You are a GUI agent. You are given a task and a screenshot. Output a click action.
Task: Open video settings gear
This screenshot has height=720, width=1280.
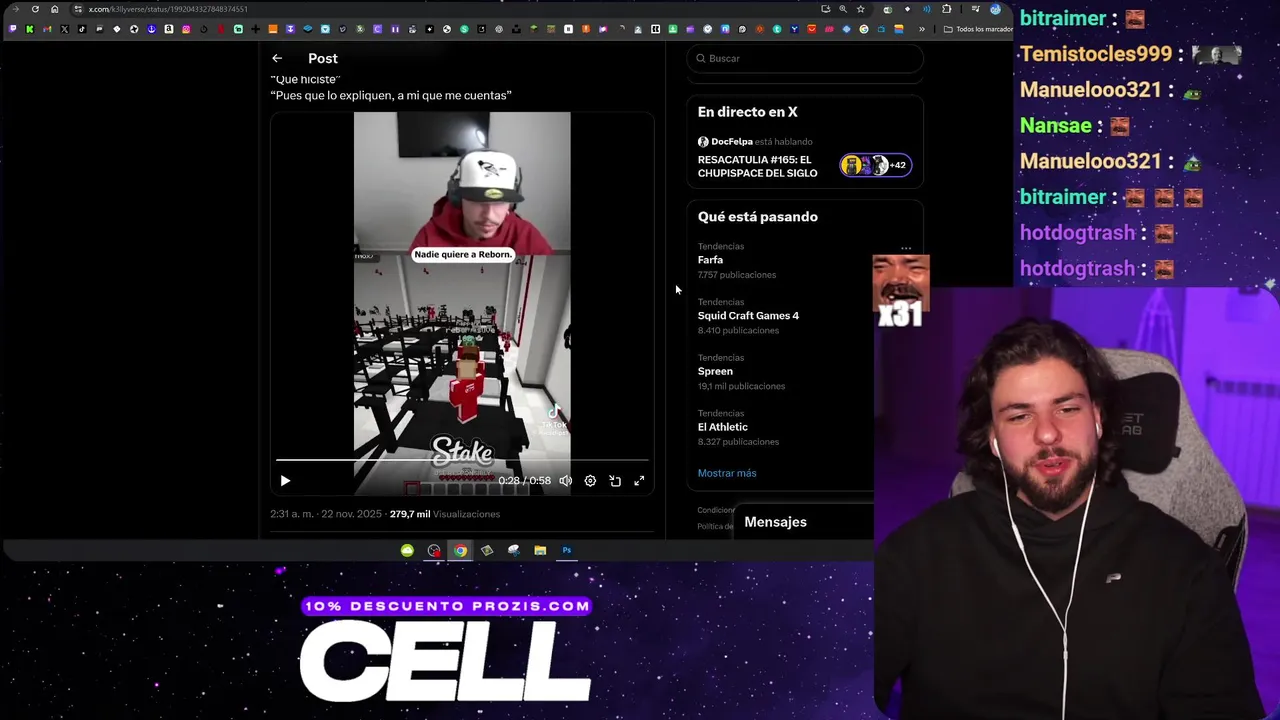(x=590, y=481)
